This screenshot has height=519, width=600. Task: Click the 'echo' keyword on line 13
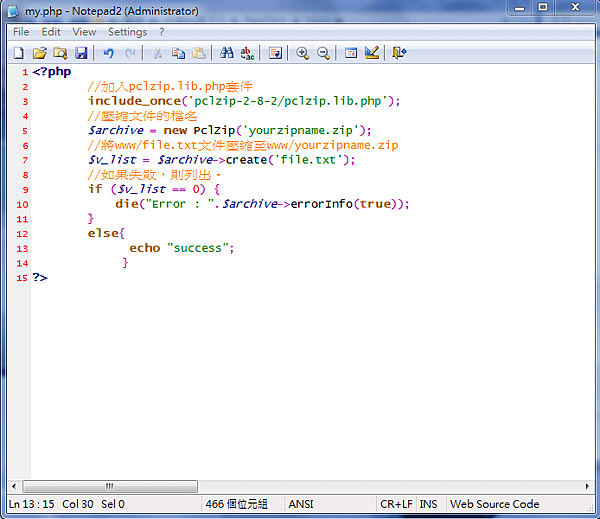click(145, 248)
